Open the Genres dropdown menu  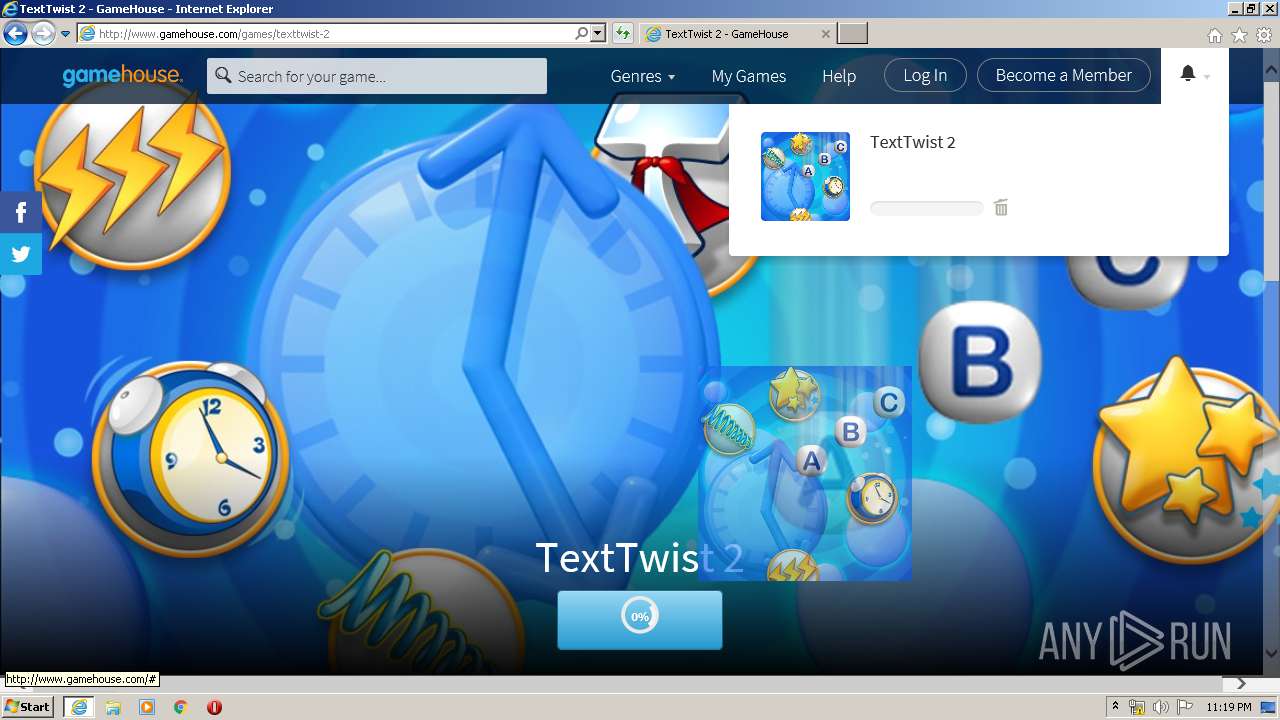coord(643,76)
